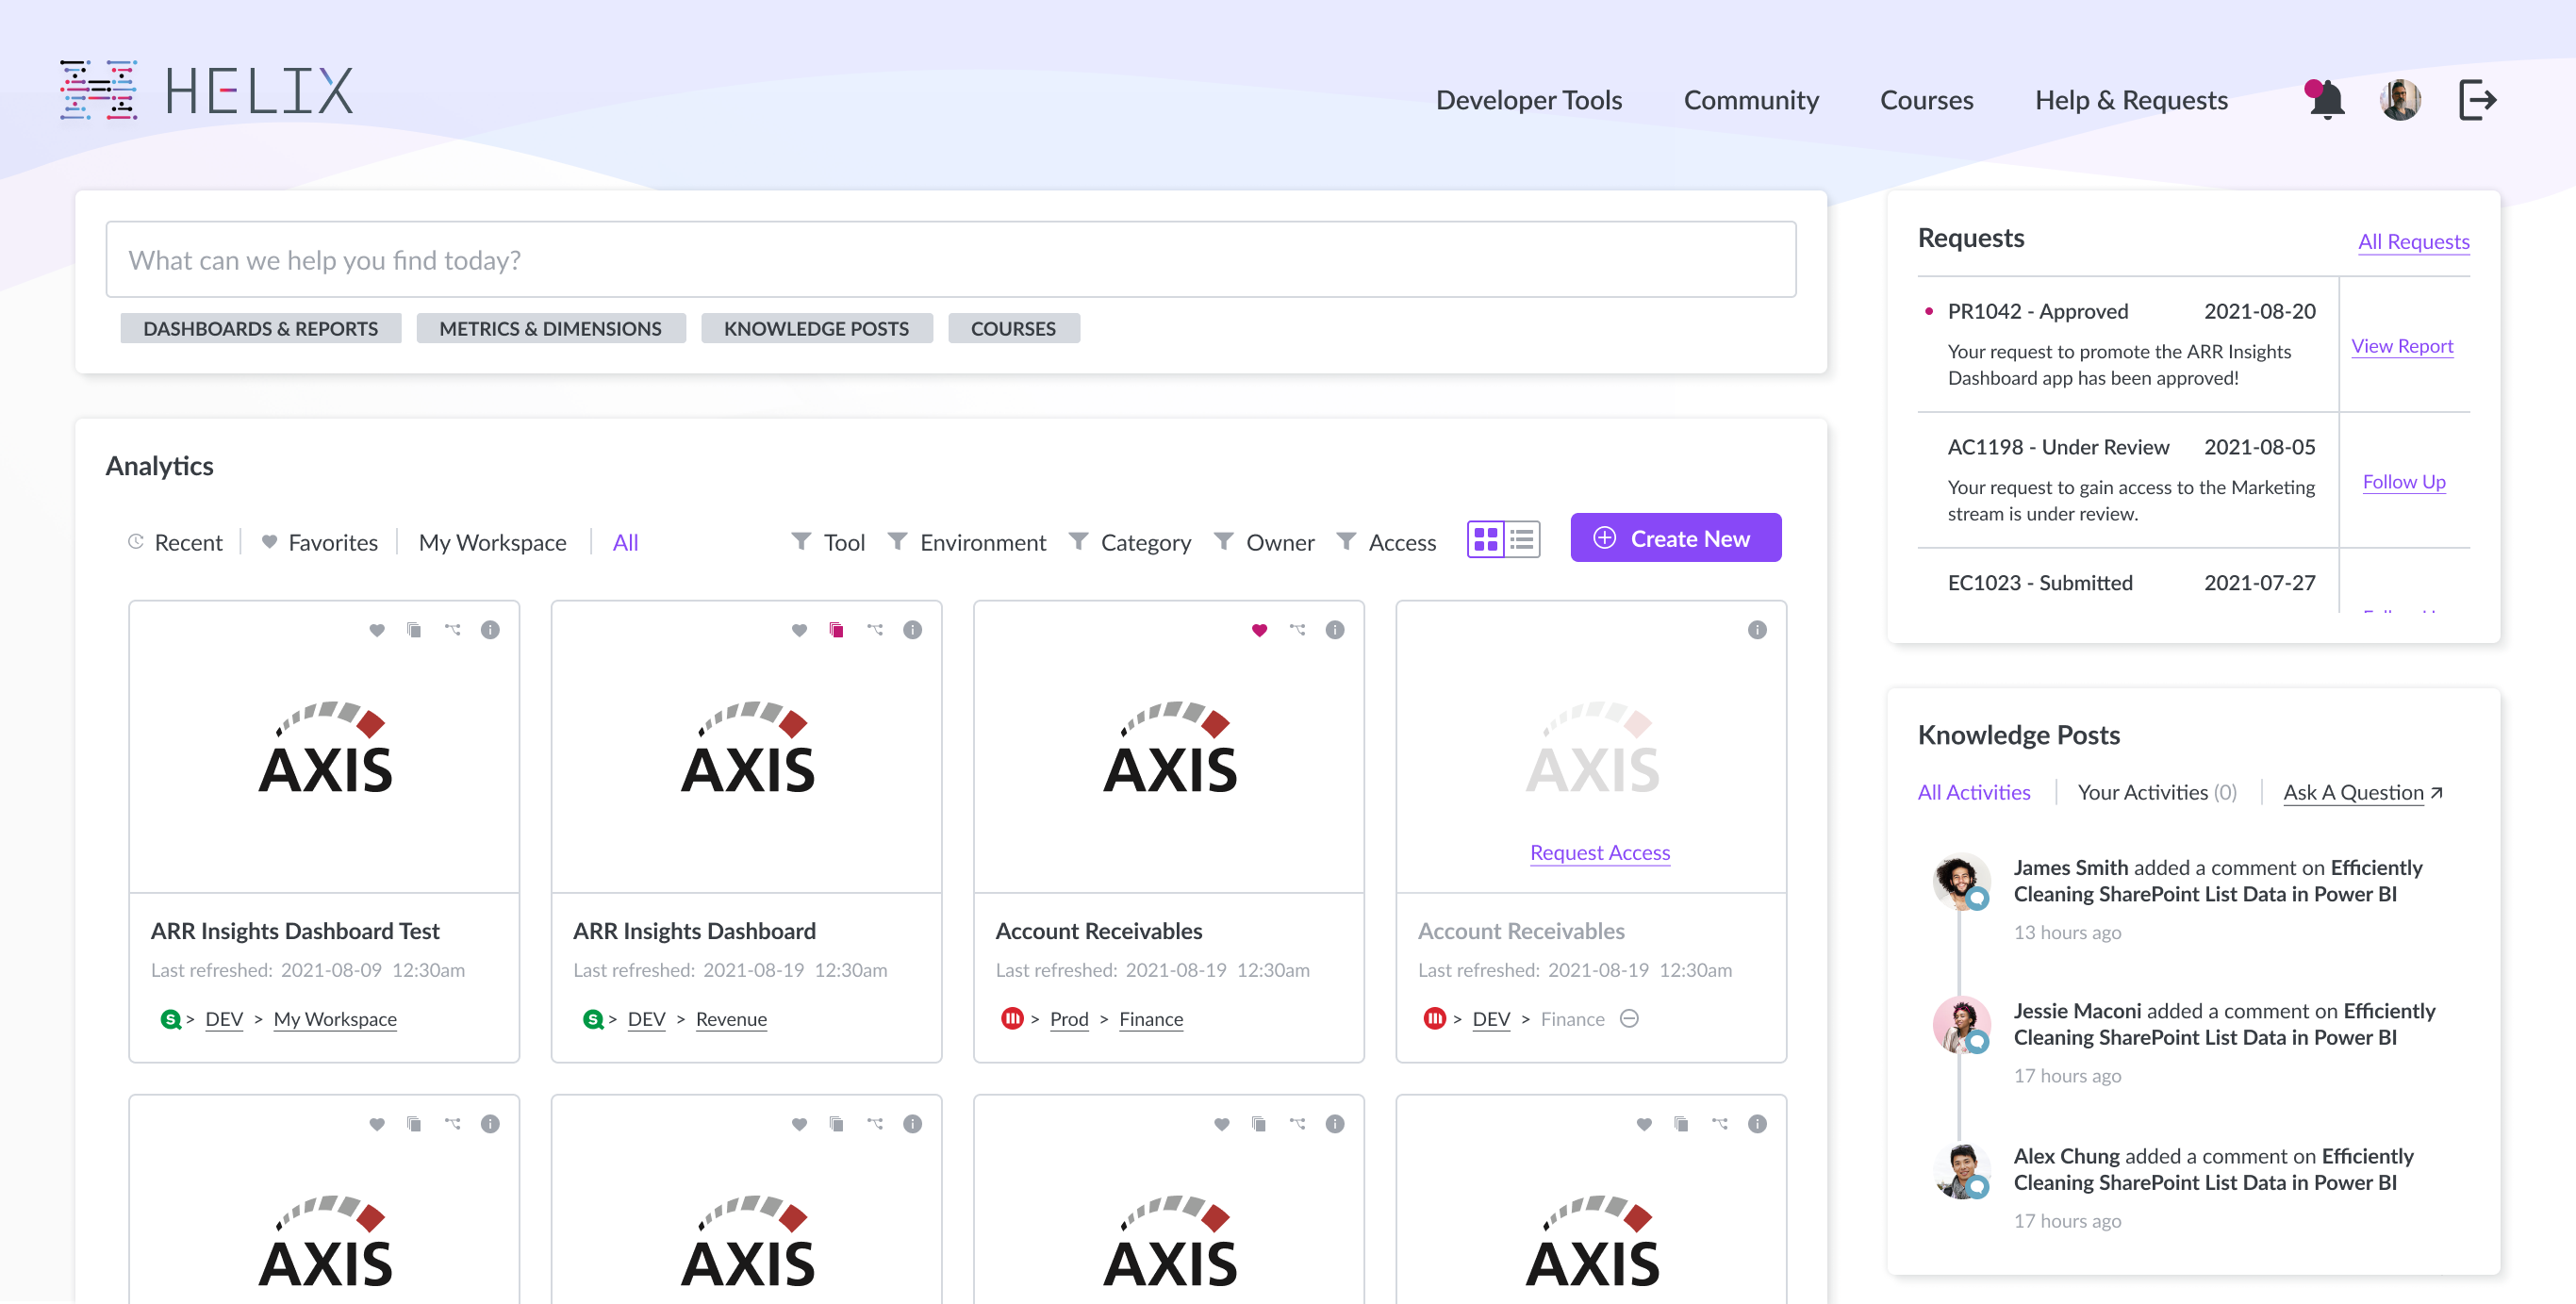Filter by Metrics & Dimensions
Viewport: 2576px width, 1304px height.
click(550, 329)
